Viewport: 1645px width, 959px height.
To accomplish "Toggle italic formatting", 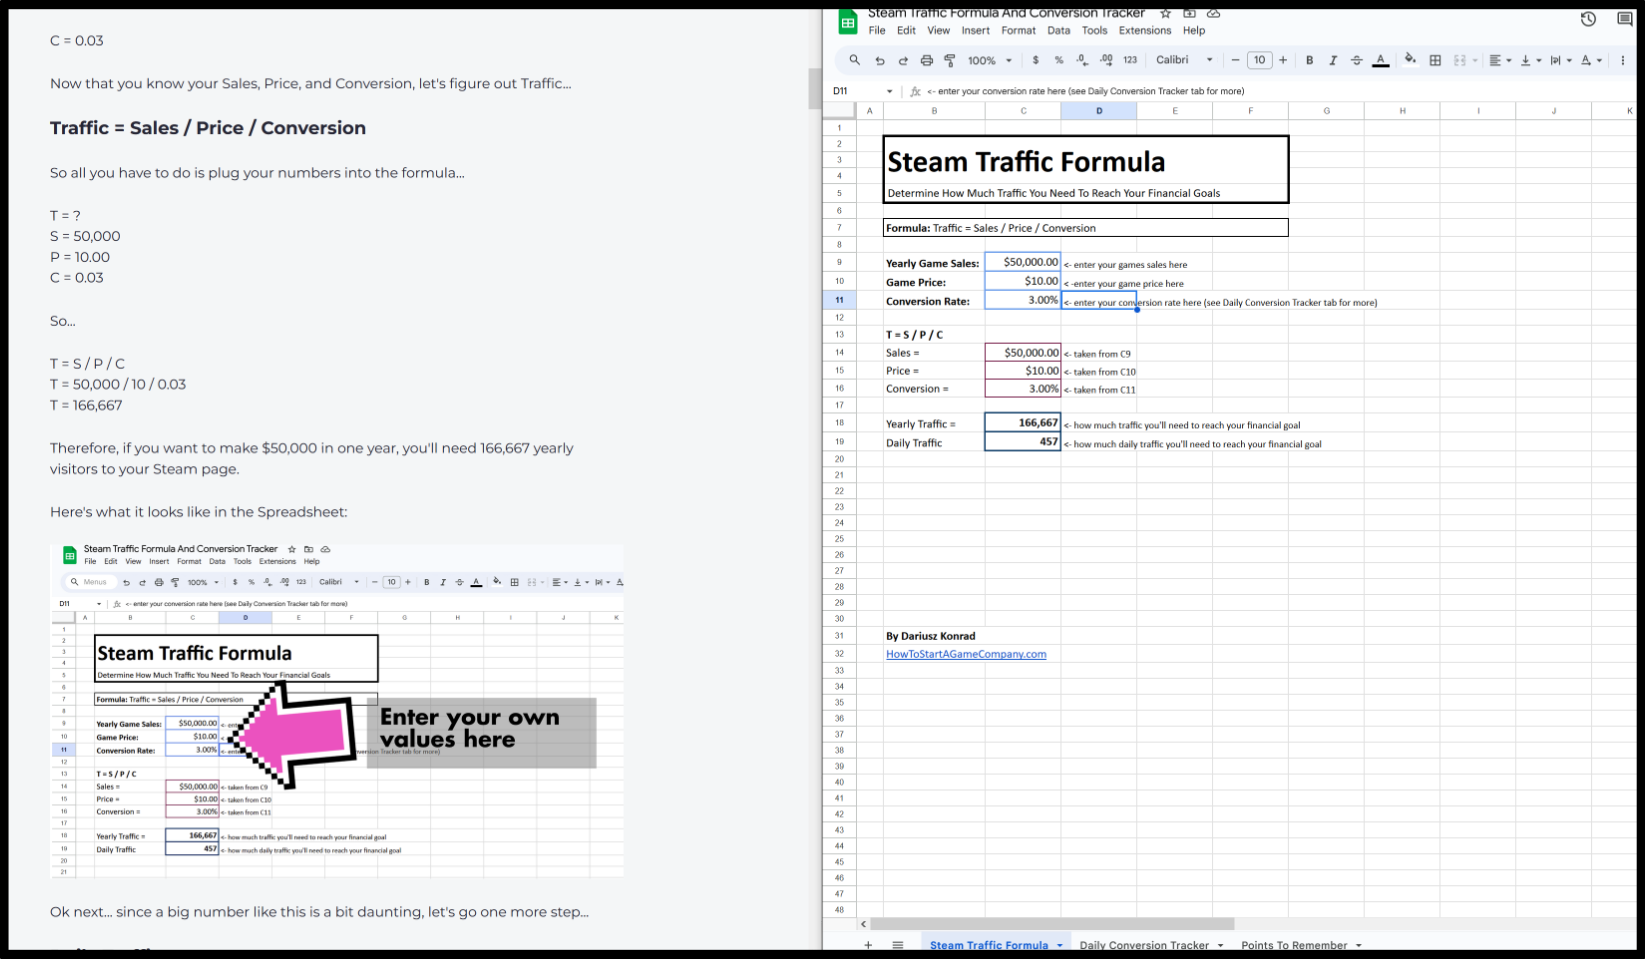I will [1333, 60].
